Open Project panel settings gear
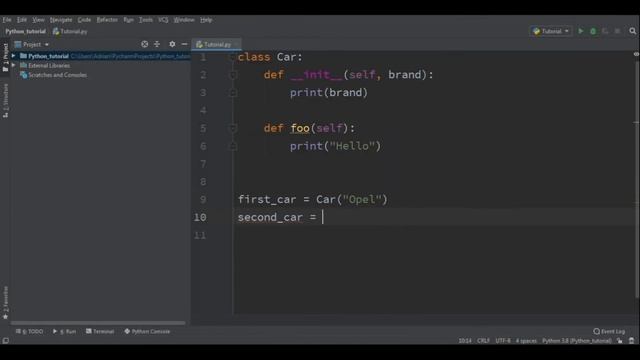This screenshot has height=360, width=640. (x=172, y=44)
